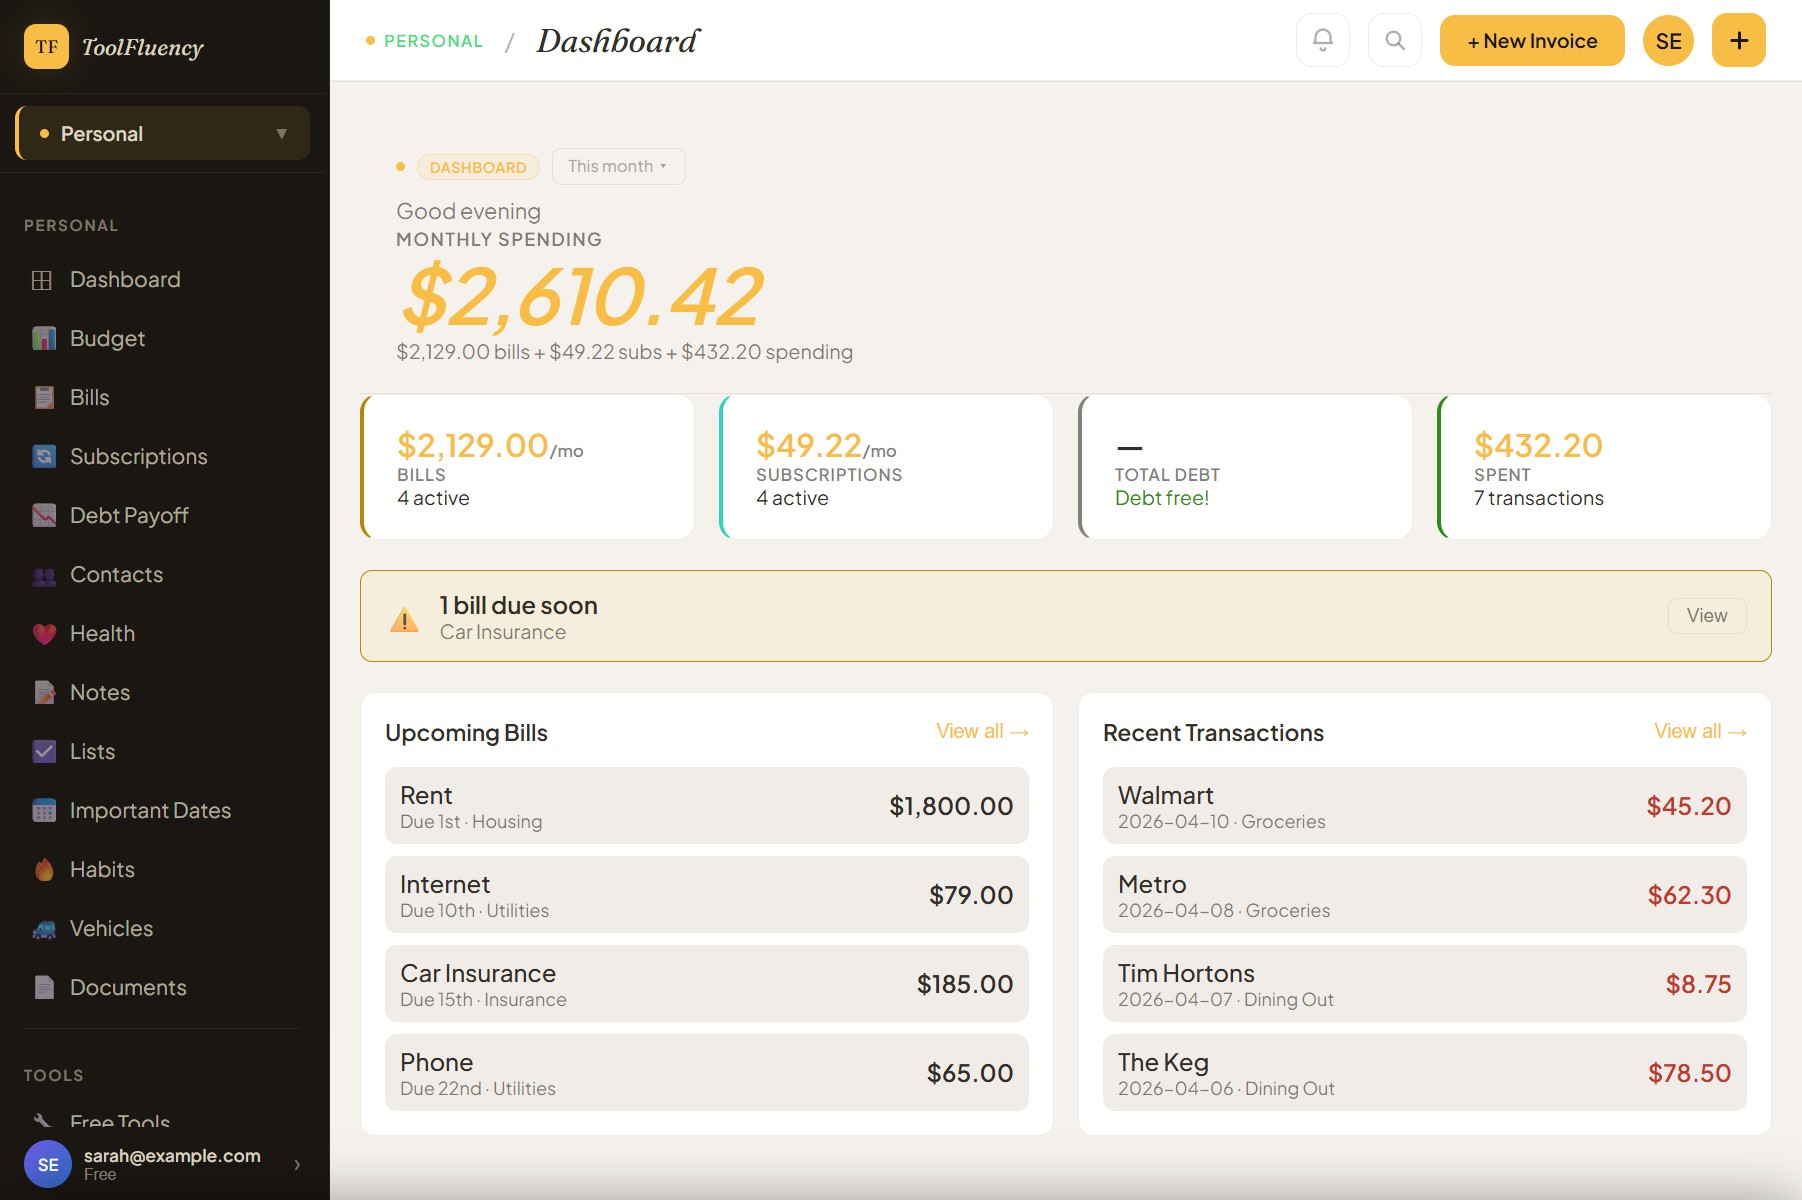Image resolution: width=1802 pixels, height=1200 pixels.
Task: Click the Health heart icon
Action: point(44,634)
